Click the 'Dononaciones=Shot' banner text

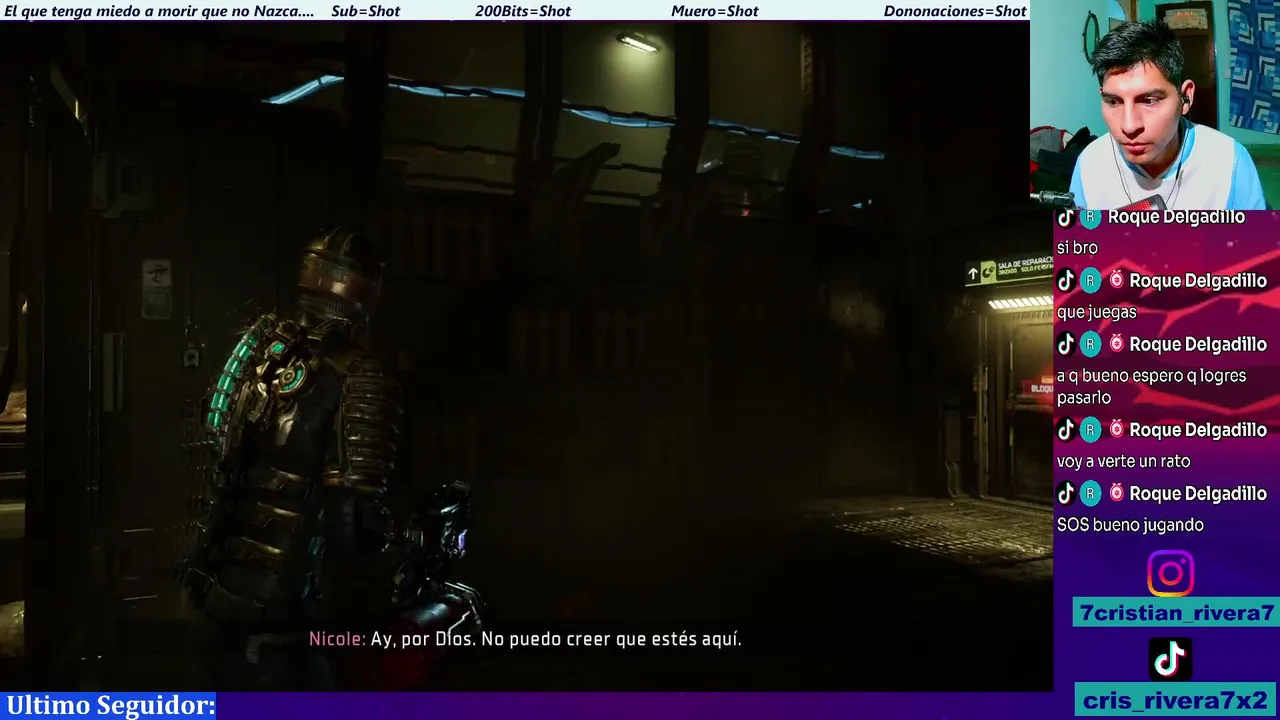[955, 11]
